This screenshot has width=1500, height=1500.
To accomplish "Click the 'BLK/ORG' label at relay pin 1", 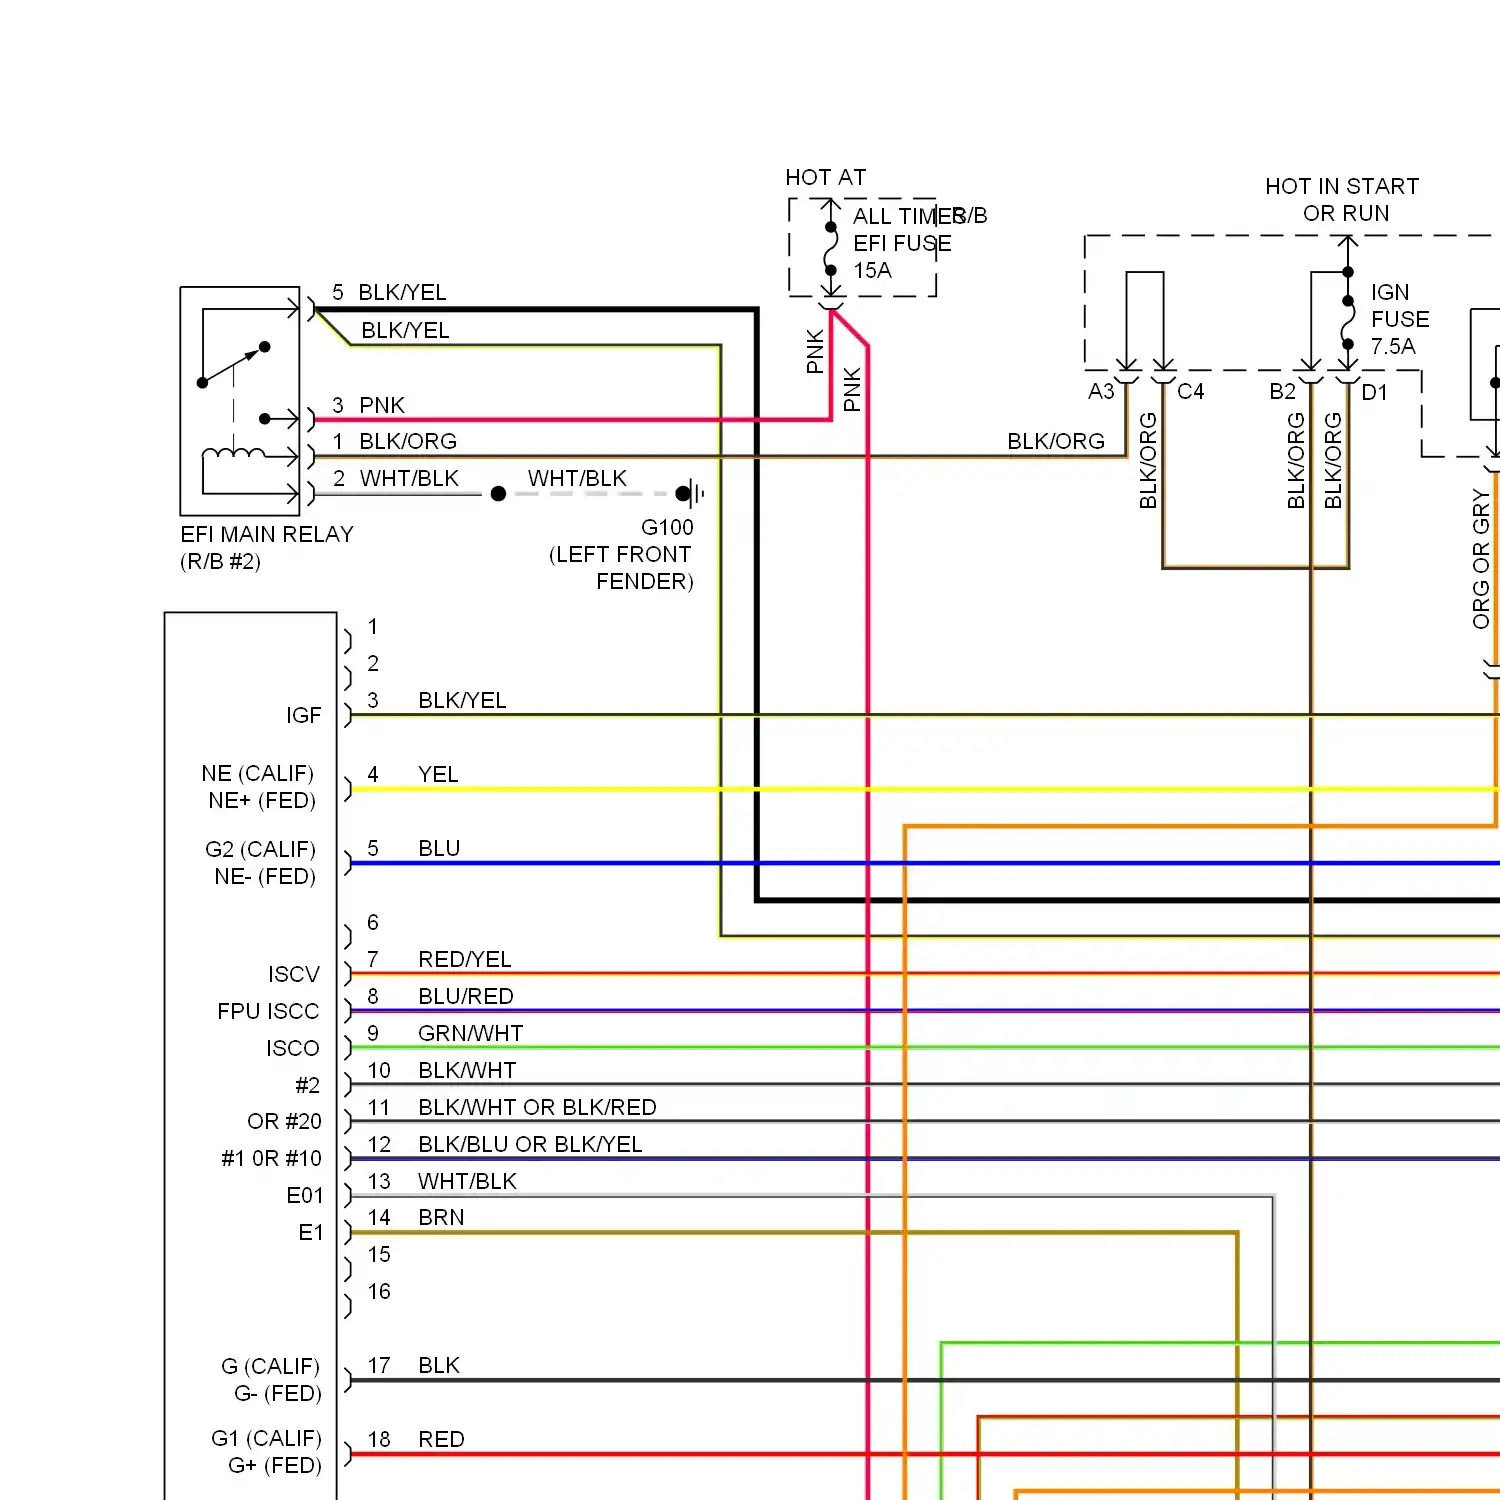I will pyautogui.click(x=408, y=442).
